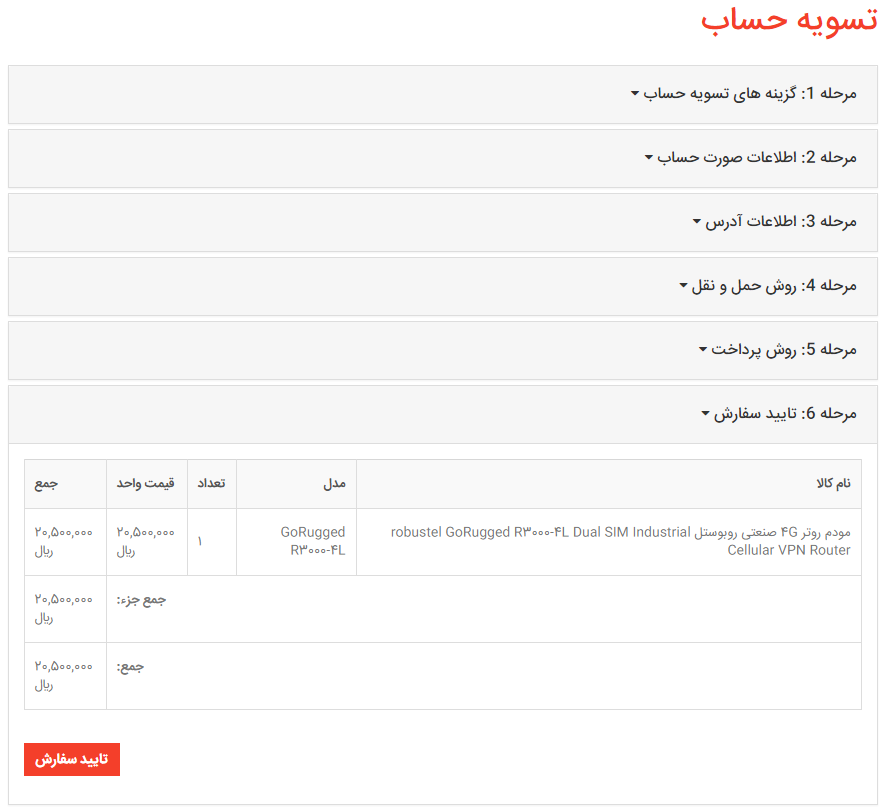Click the 'نام کالا' column header
Image resolution: width=883 pixels, height=809 pixels.
(832, 484)
